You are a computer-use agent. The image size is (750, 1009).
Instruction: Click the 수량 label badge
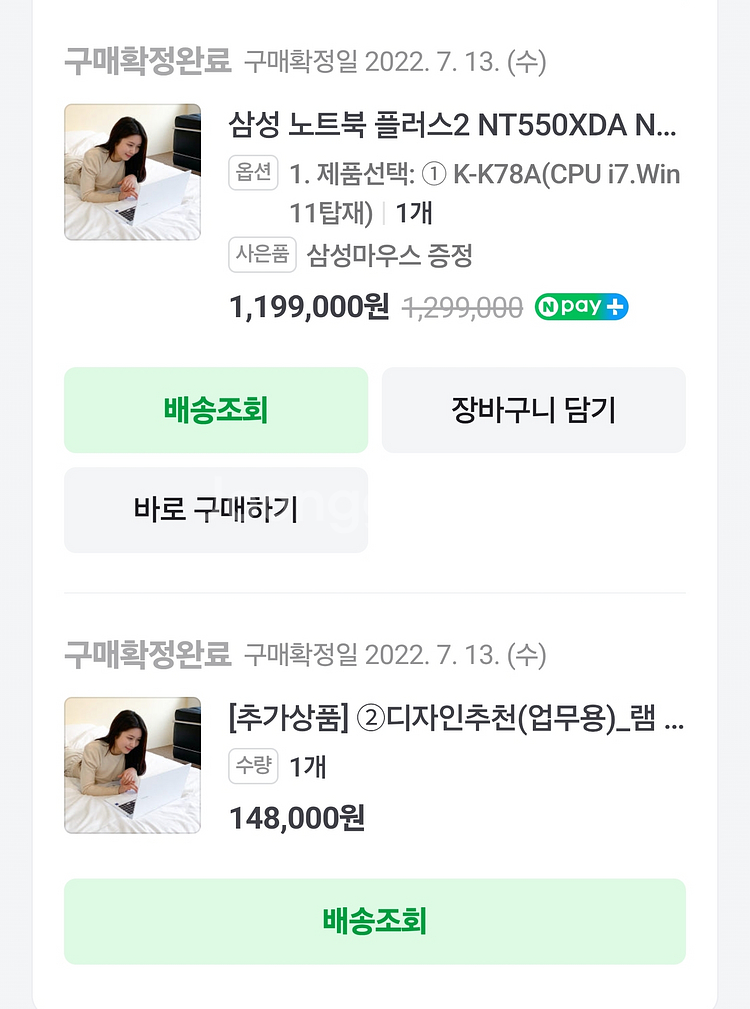tap(253, 767)
